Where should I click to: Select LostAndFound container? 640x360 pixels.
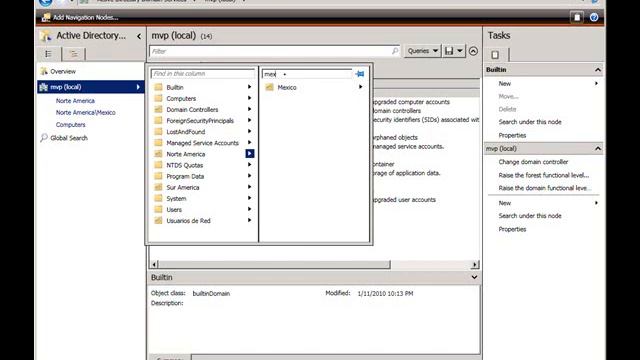(185, 132)
